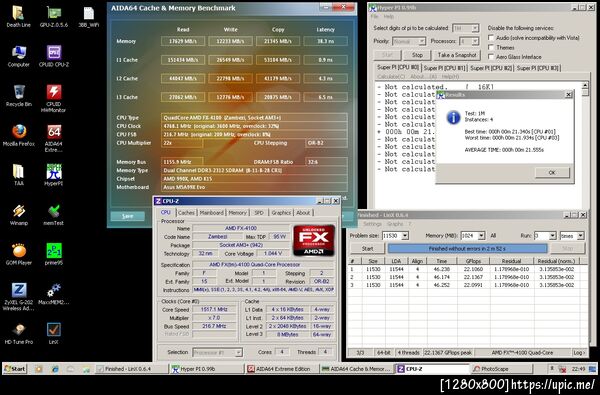Switch to Memory tab in CPU-Z
Viewport: 600px width, 395px height.
coord(238,212)
